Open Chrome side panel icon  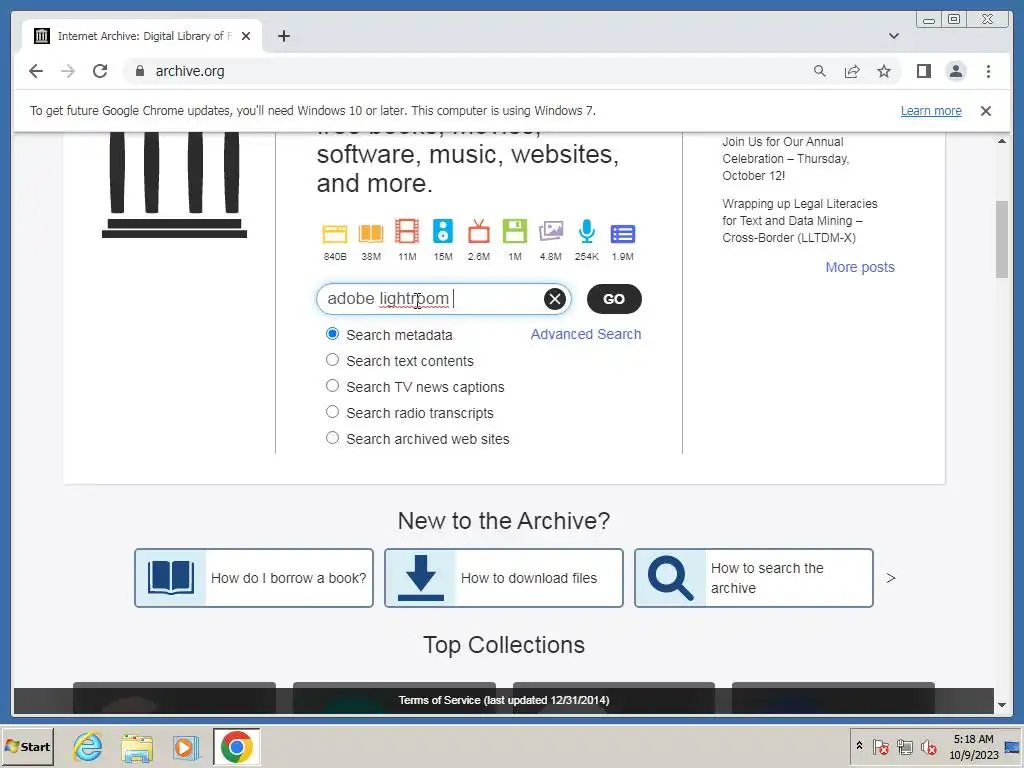(923, 71)
